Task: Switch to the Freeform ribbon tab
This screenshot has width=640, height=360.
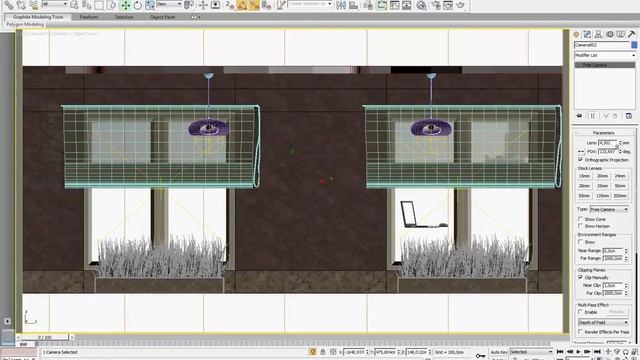Action: pos(89,17)
